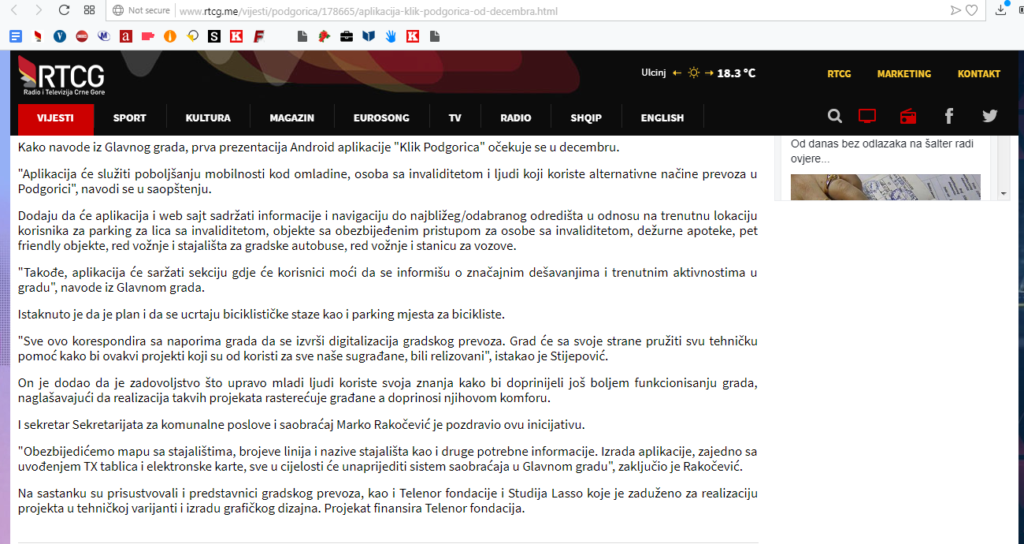Select the MAGAZIN menu item
Image resolution: width=1024 pixels, height=544 pixels.
(x=292, y=118)
